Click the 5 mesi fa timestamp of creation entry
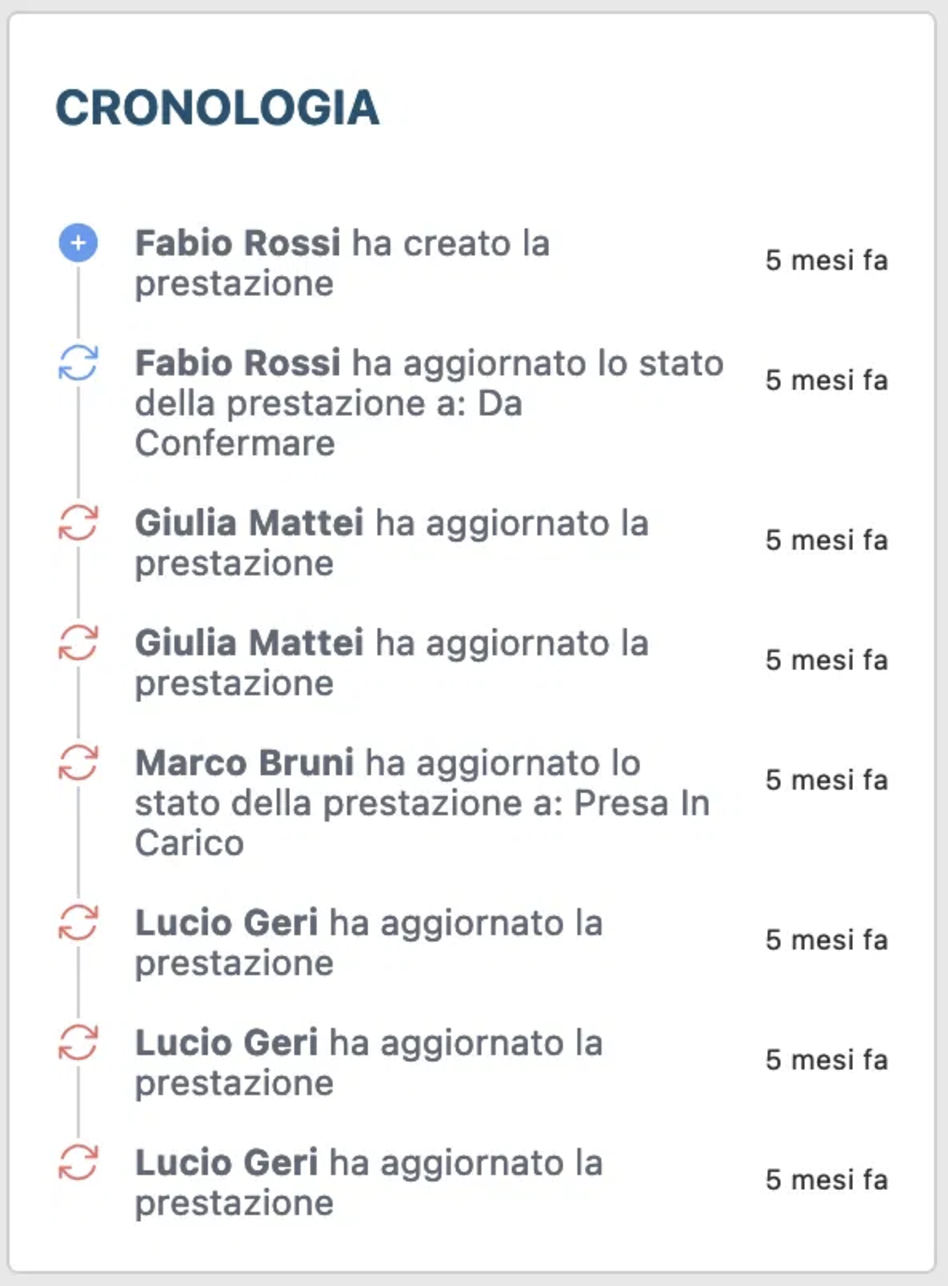Image resolution: width=948 pixels, height=1286 pixels. pos(827,261)
